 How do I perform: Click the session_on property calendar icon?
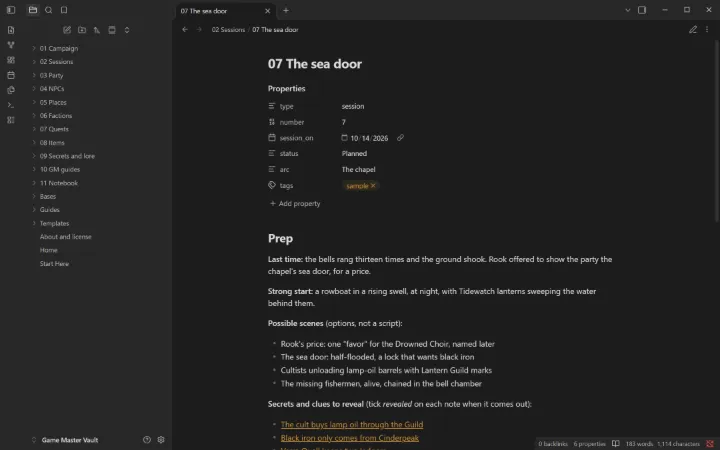click(272, 137)
